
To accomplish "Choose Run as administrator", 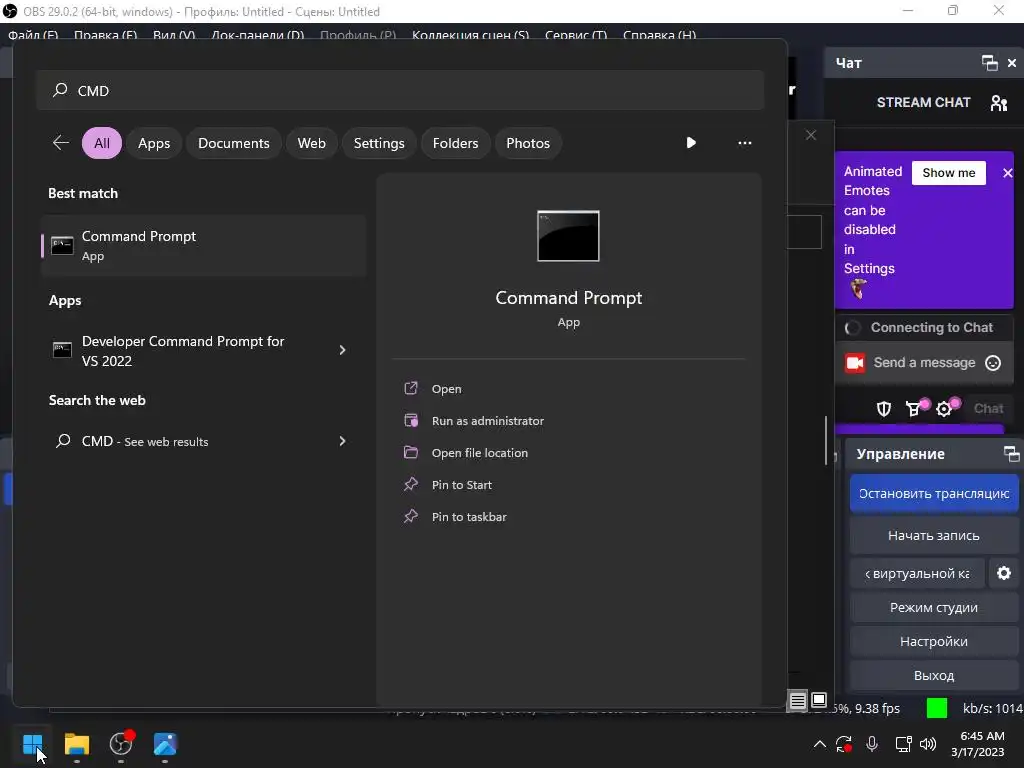I will 487,421.
